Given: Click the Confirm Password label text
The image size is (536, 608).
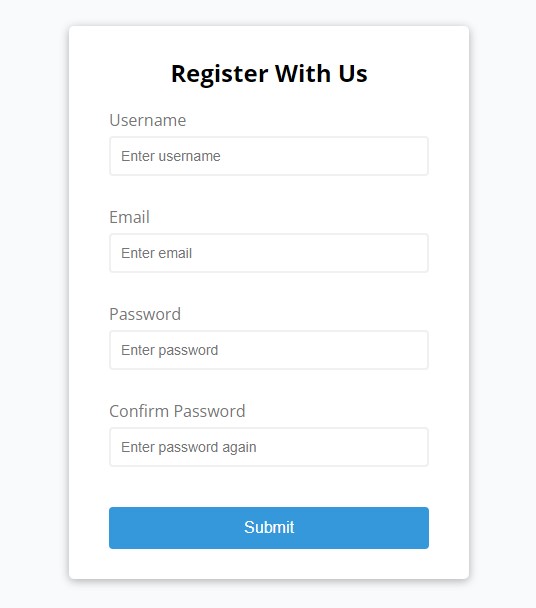Looking at the screenshot, I should click(177, 411).
